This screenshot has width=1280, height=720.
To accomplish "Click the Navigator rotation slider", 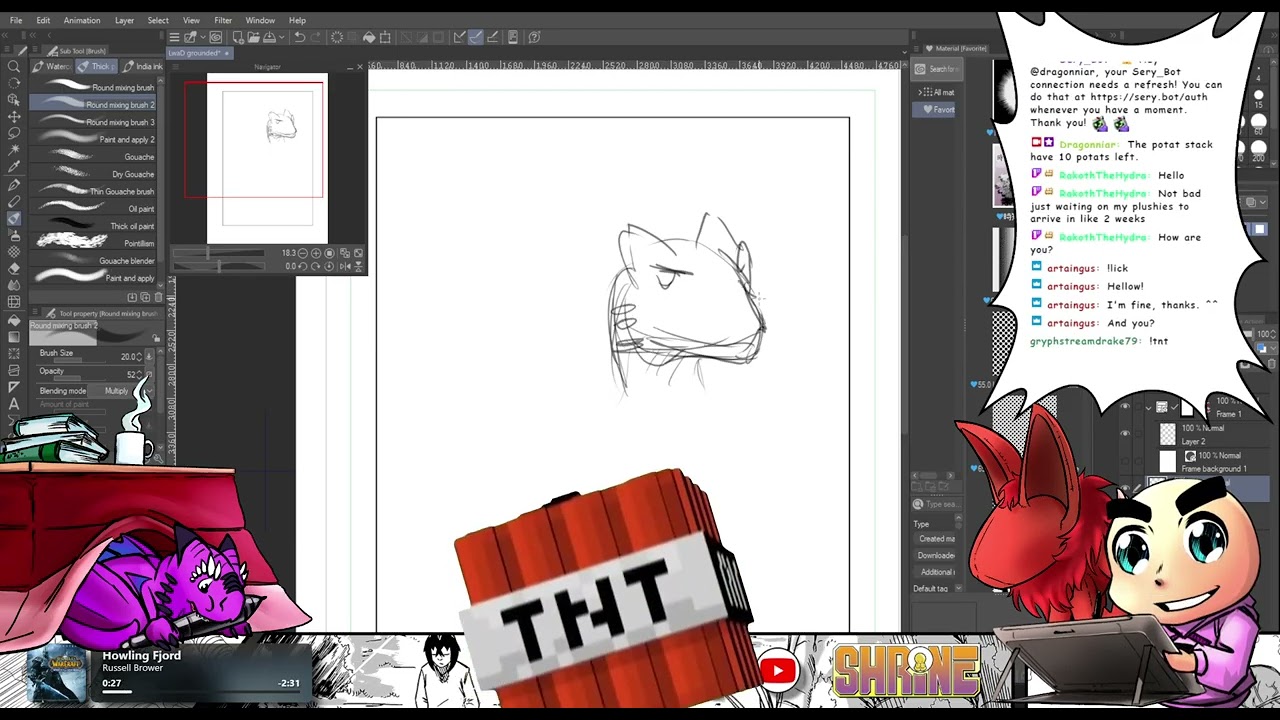I will point(218,266).
